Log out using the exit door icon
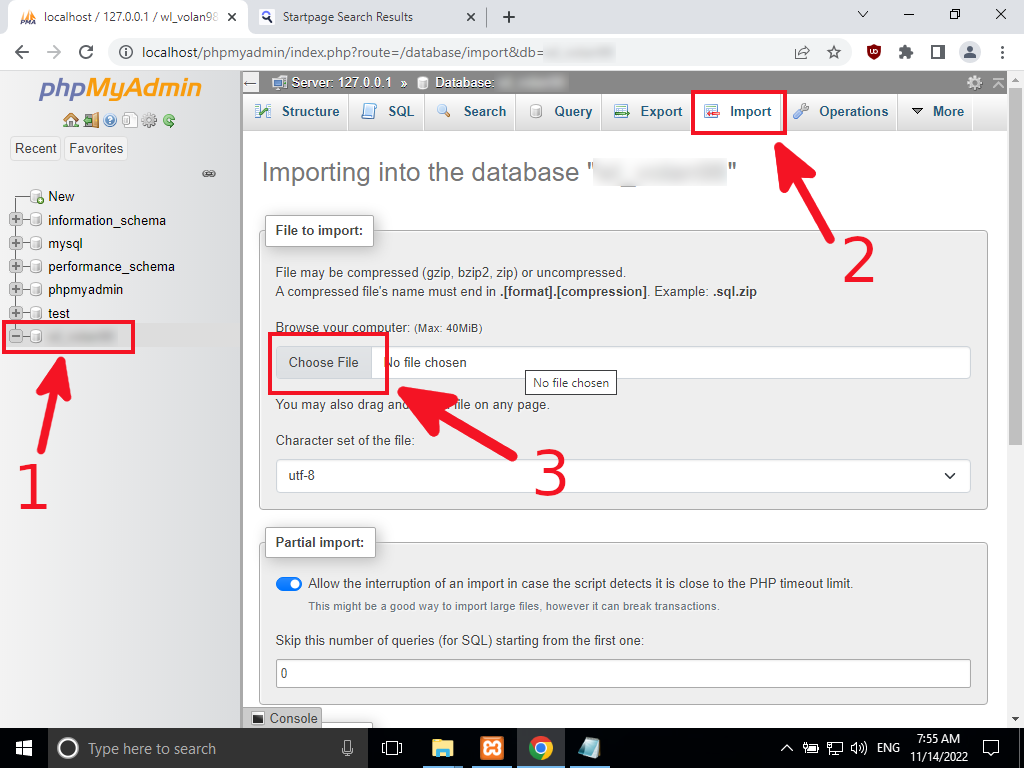 click(x=91, y=120)
